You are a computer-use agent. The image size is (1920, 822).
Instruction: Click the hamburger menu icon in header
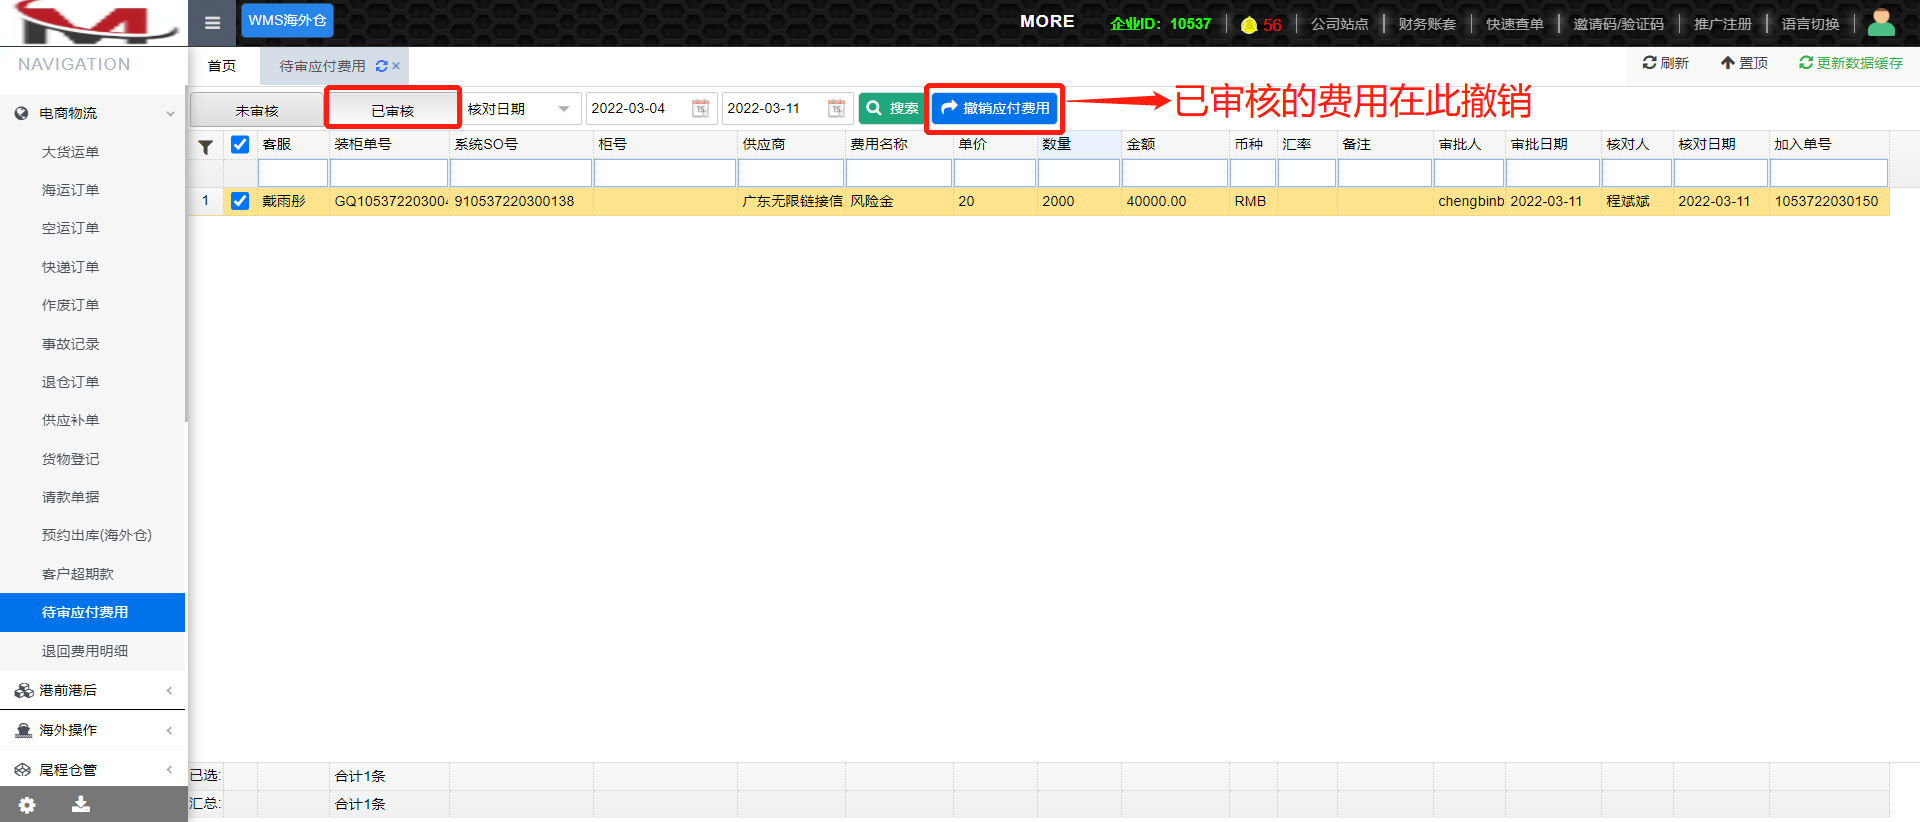tap(212, 23)
